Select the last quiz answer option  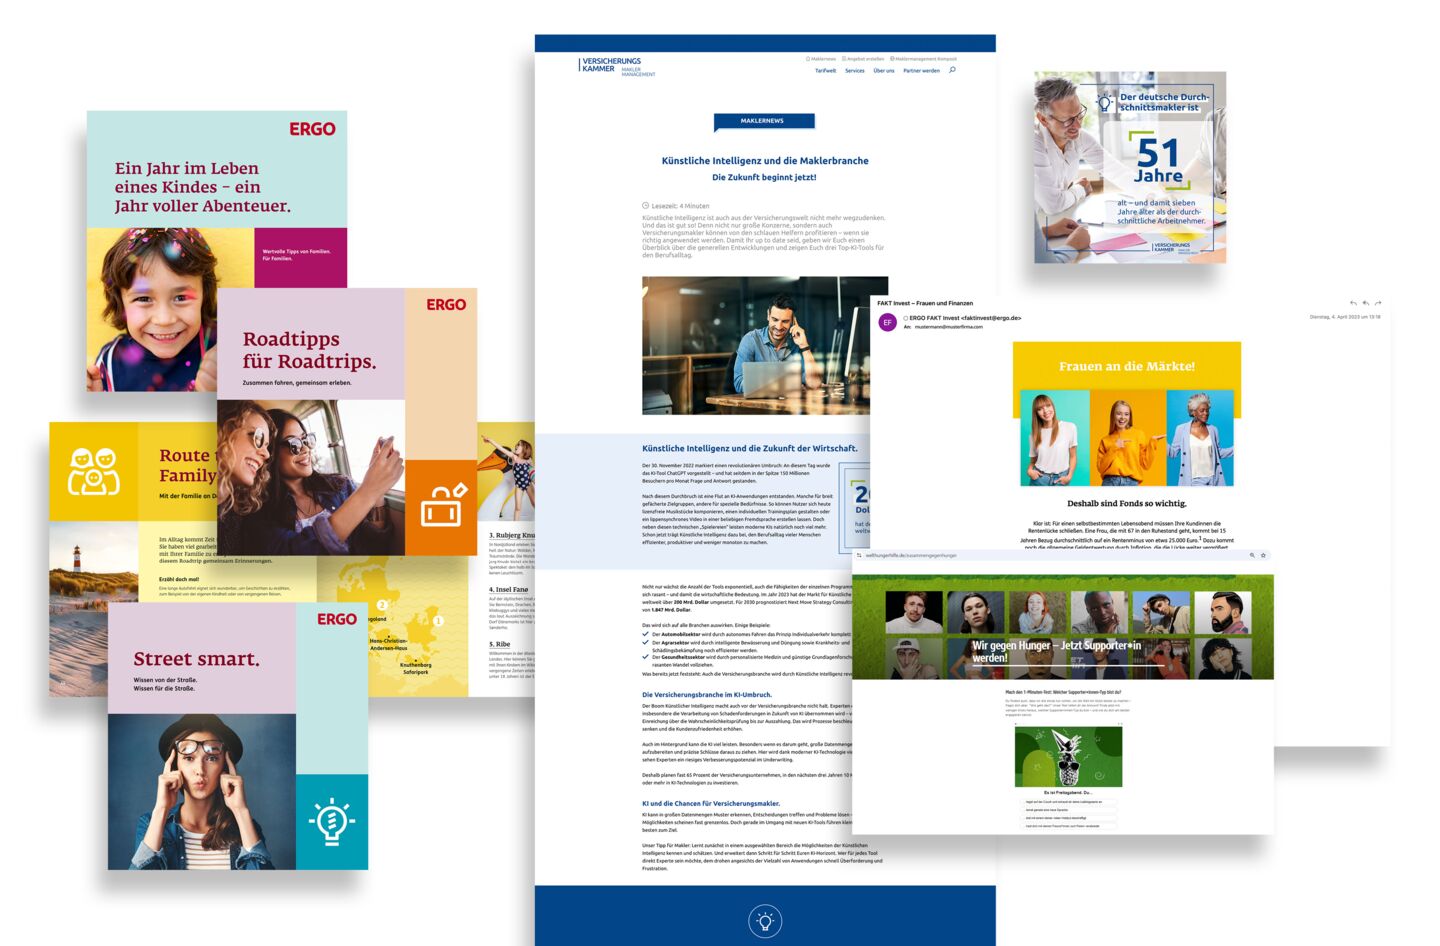[1068, 826]
